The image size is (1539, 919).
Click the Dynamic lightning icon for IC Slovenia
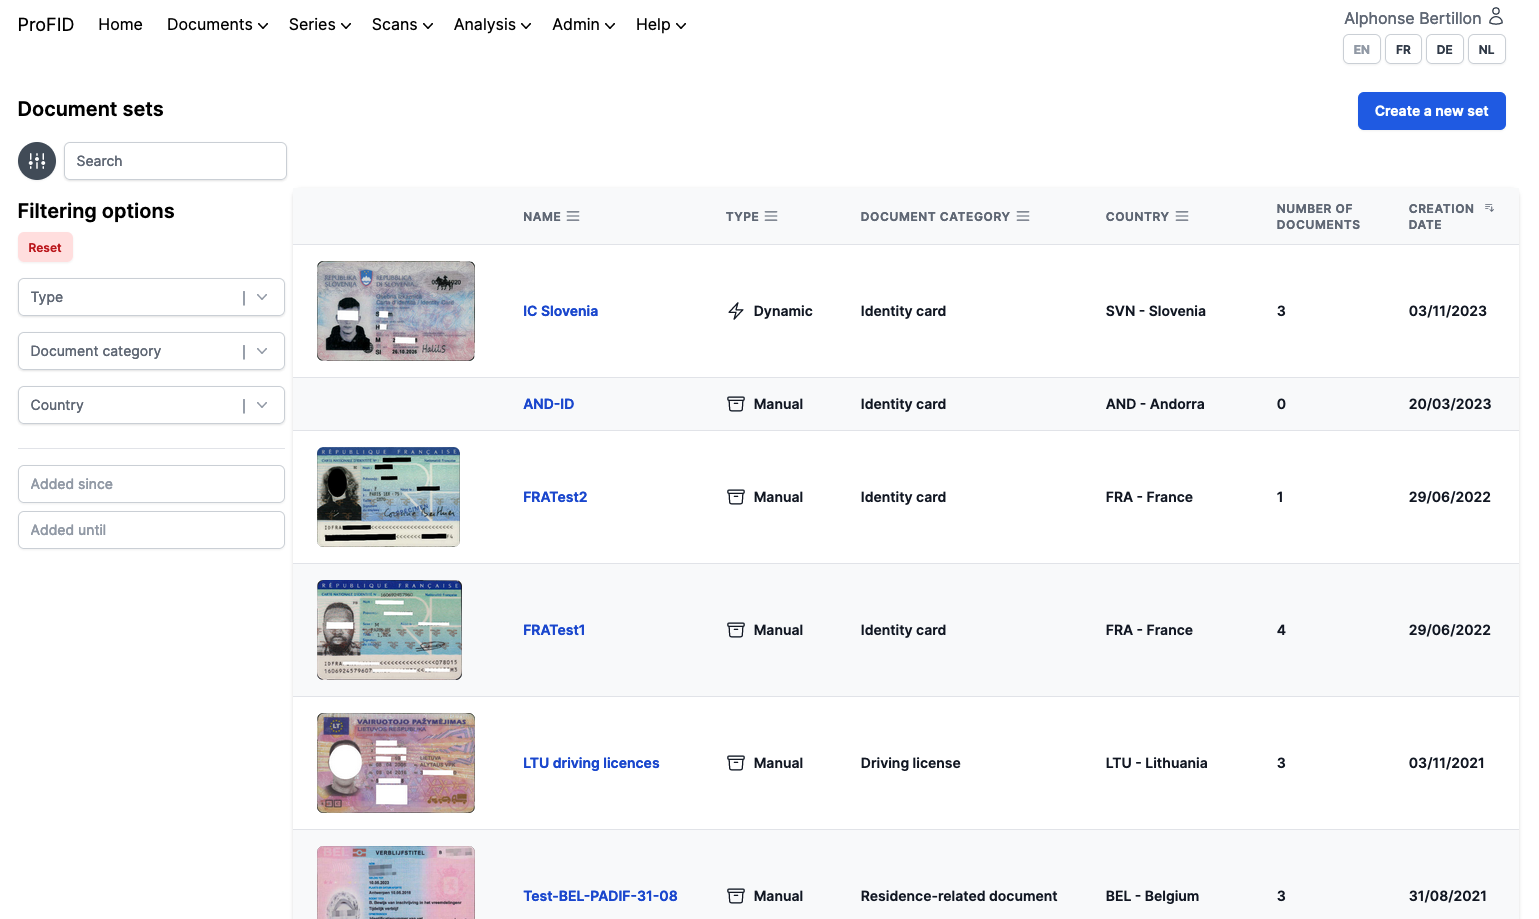point(736,311)
